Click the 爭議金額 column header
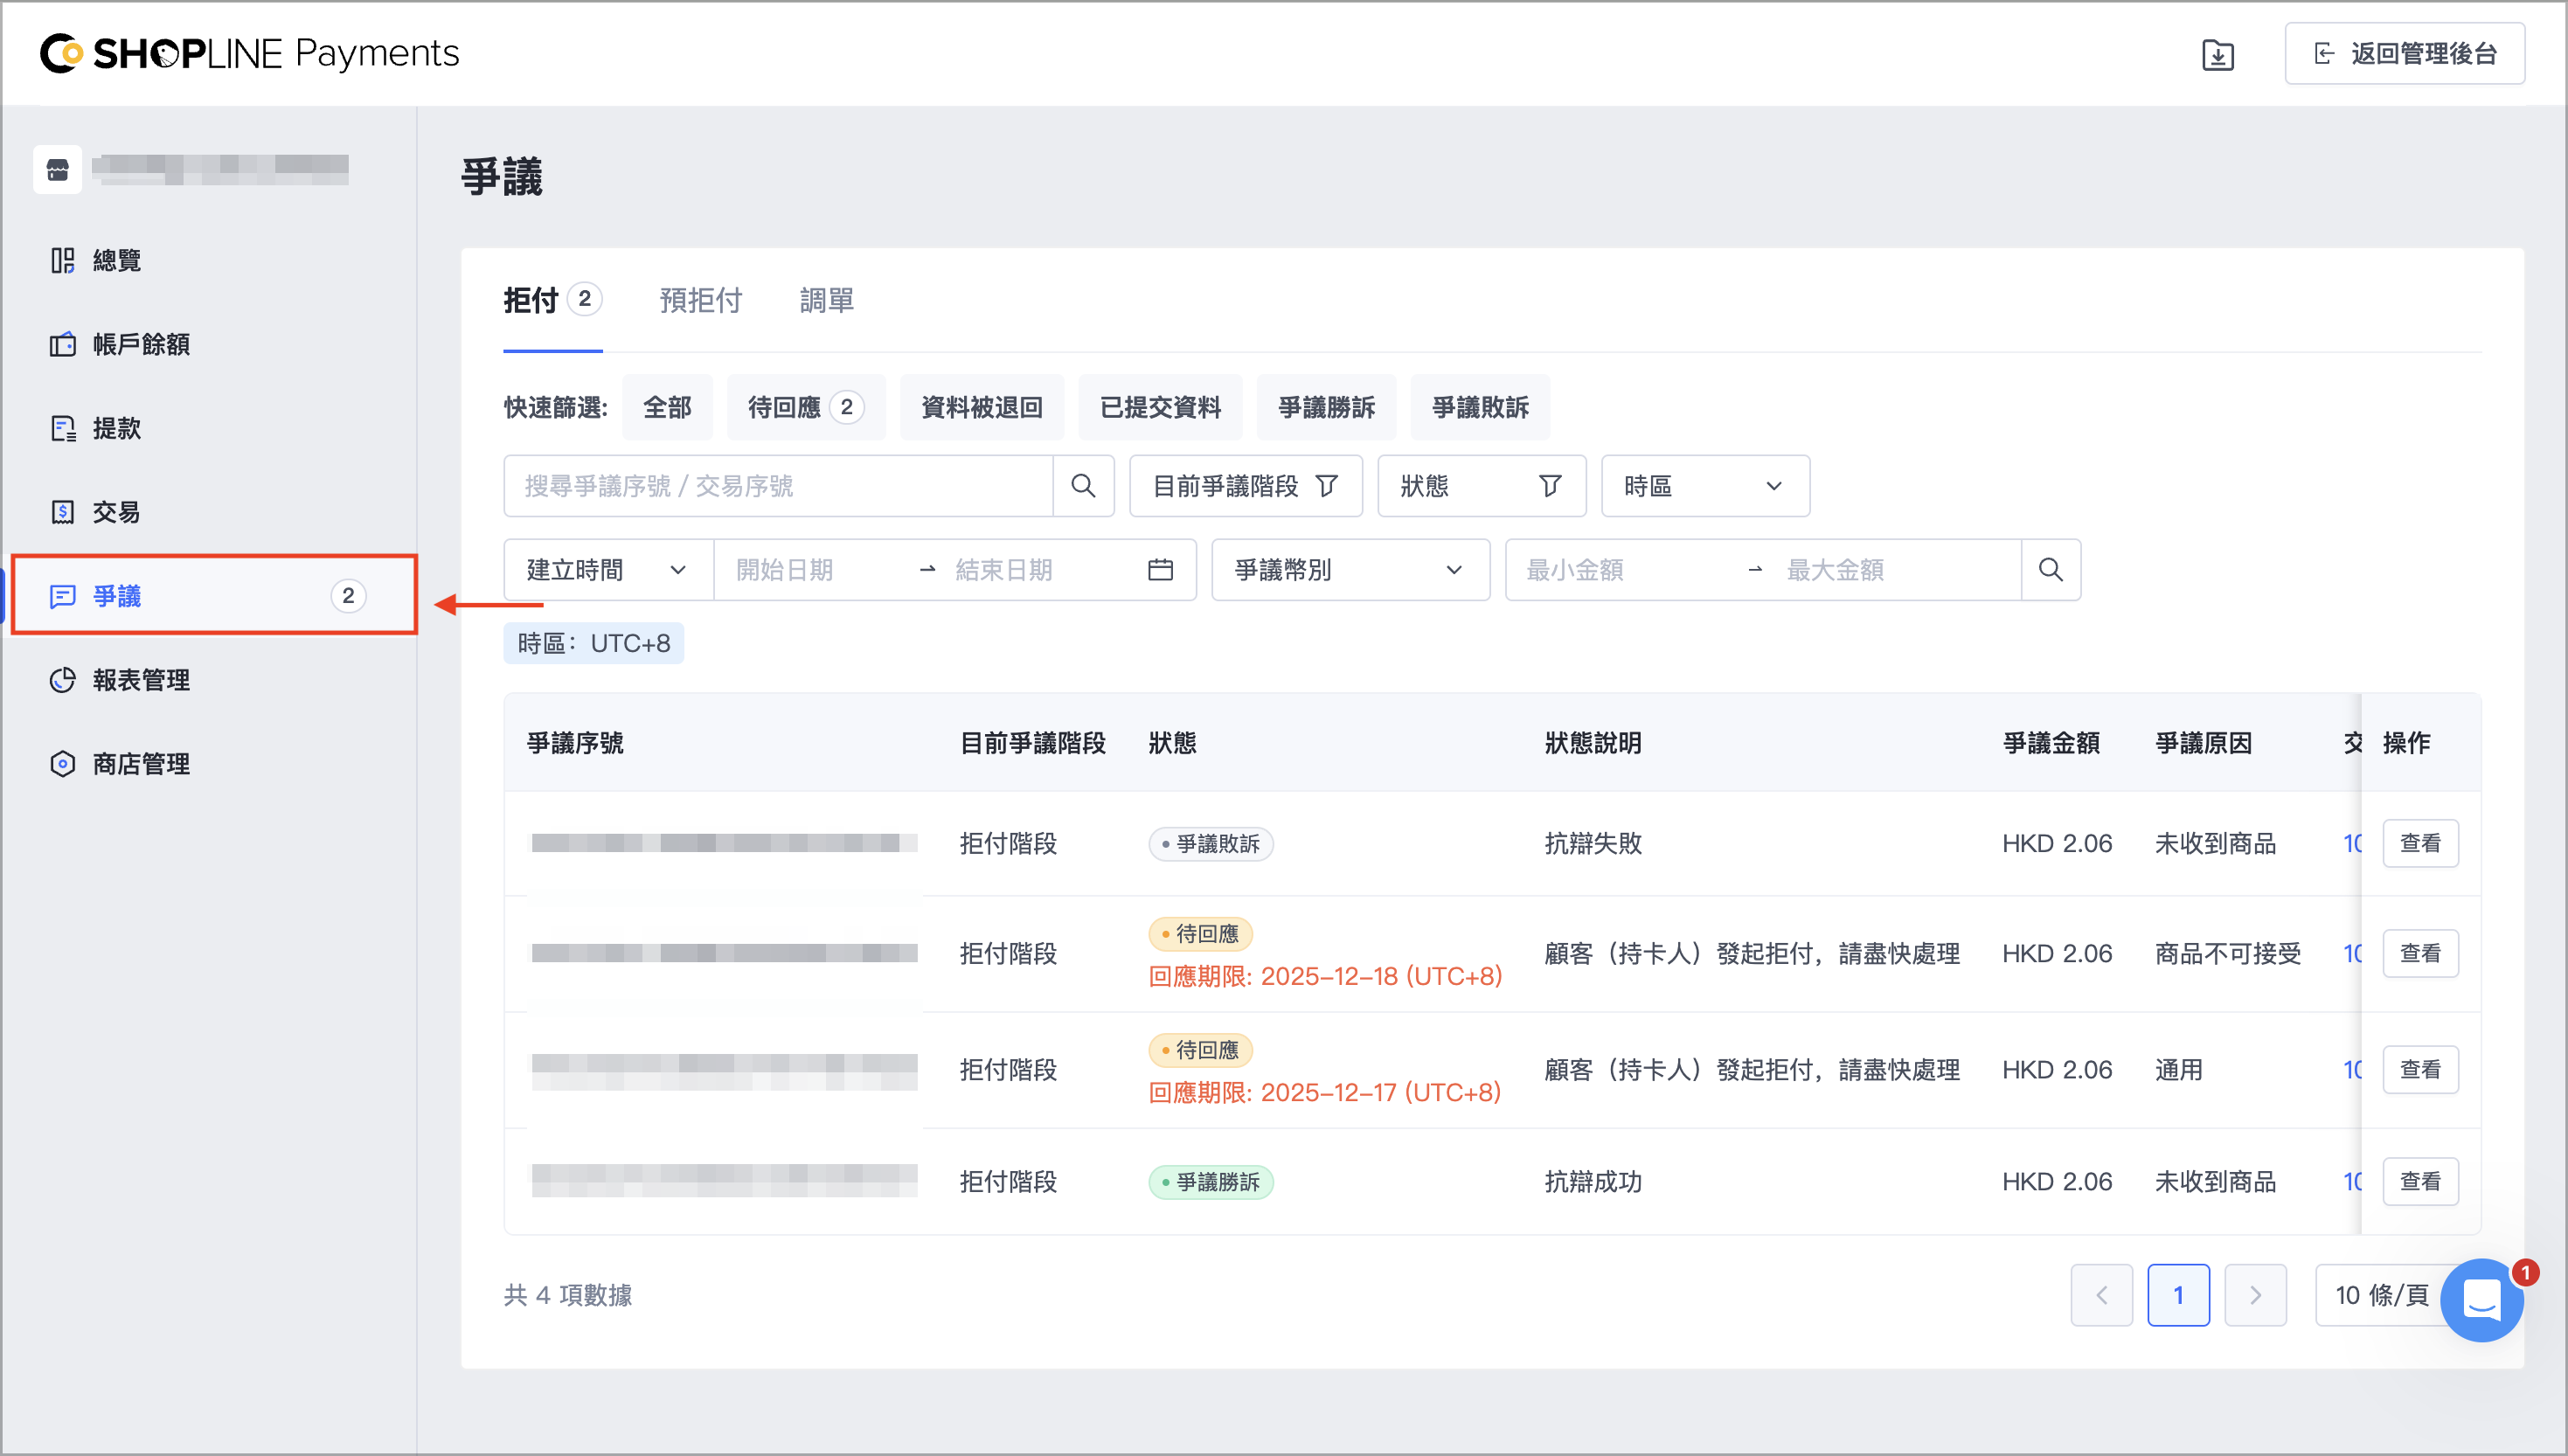Image resolution: width=2568 pixels, height=1456 pixels. 2050,743
